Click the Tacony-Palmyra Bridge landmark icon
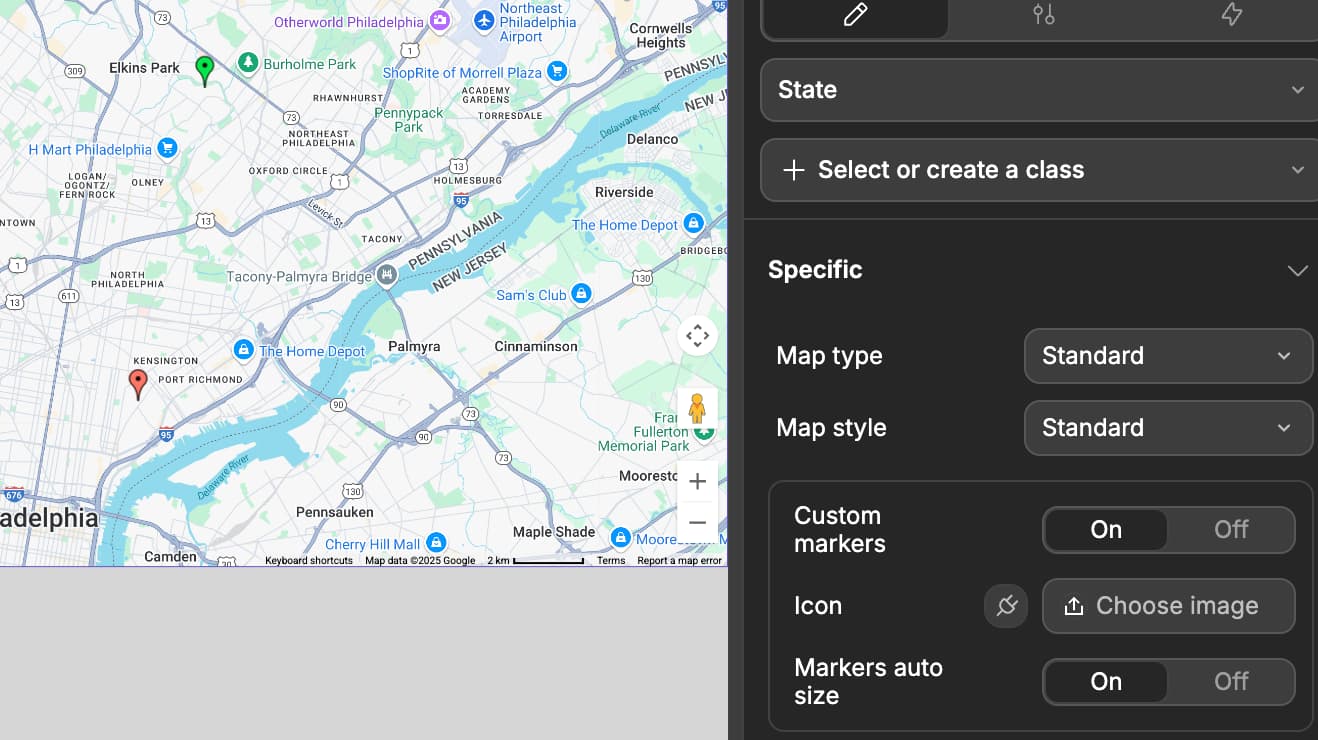The image size is (1318, 740). click(x=387, y=275)
